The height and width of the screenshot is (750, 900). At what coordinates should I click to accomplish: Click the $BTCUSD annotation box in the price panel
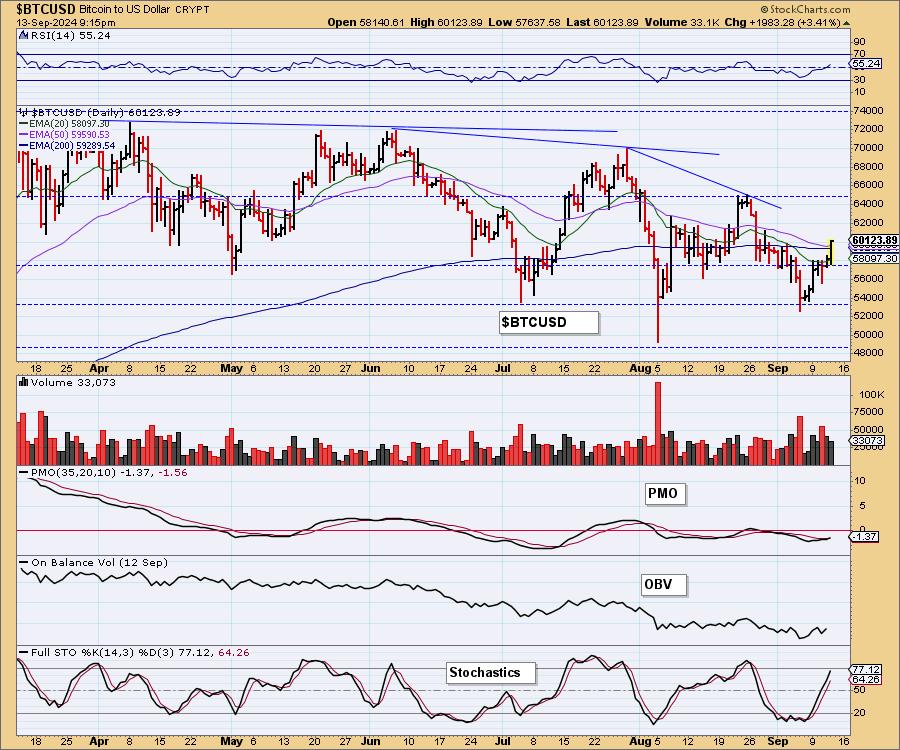tap(549, 322)
